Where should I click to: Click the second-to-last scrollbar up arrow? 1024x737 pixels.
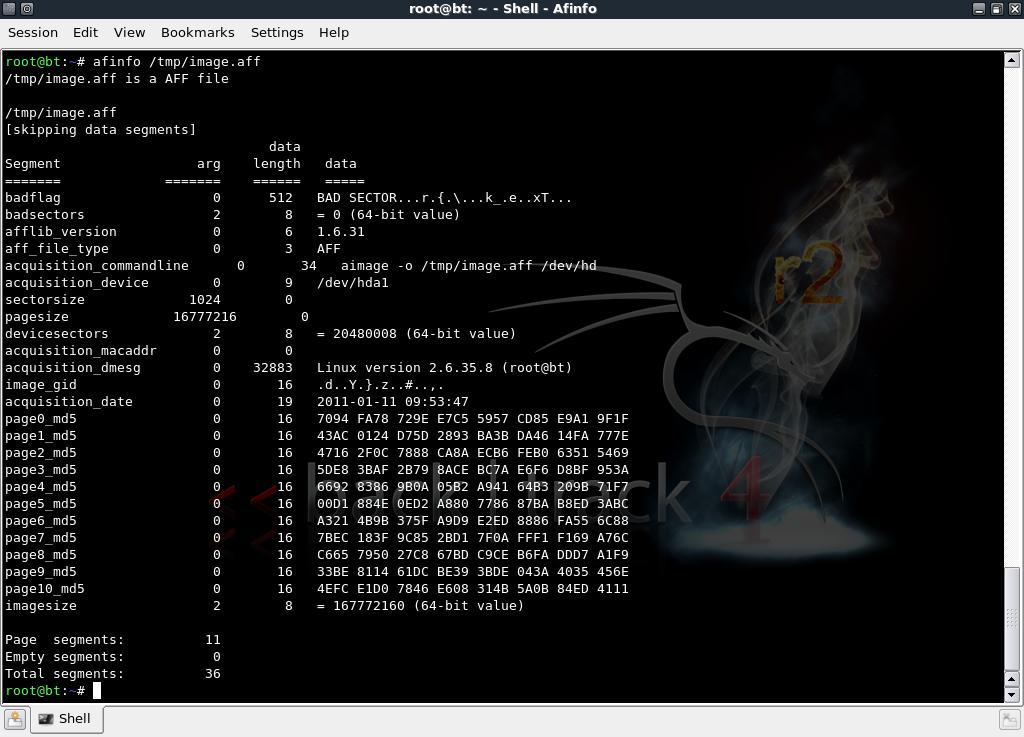click(1012, 679)
